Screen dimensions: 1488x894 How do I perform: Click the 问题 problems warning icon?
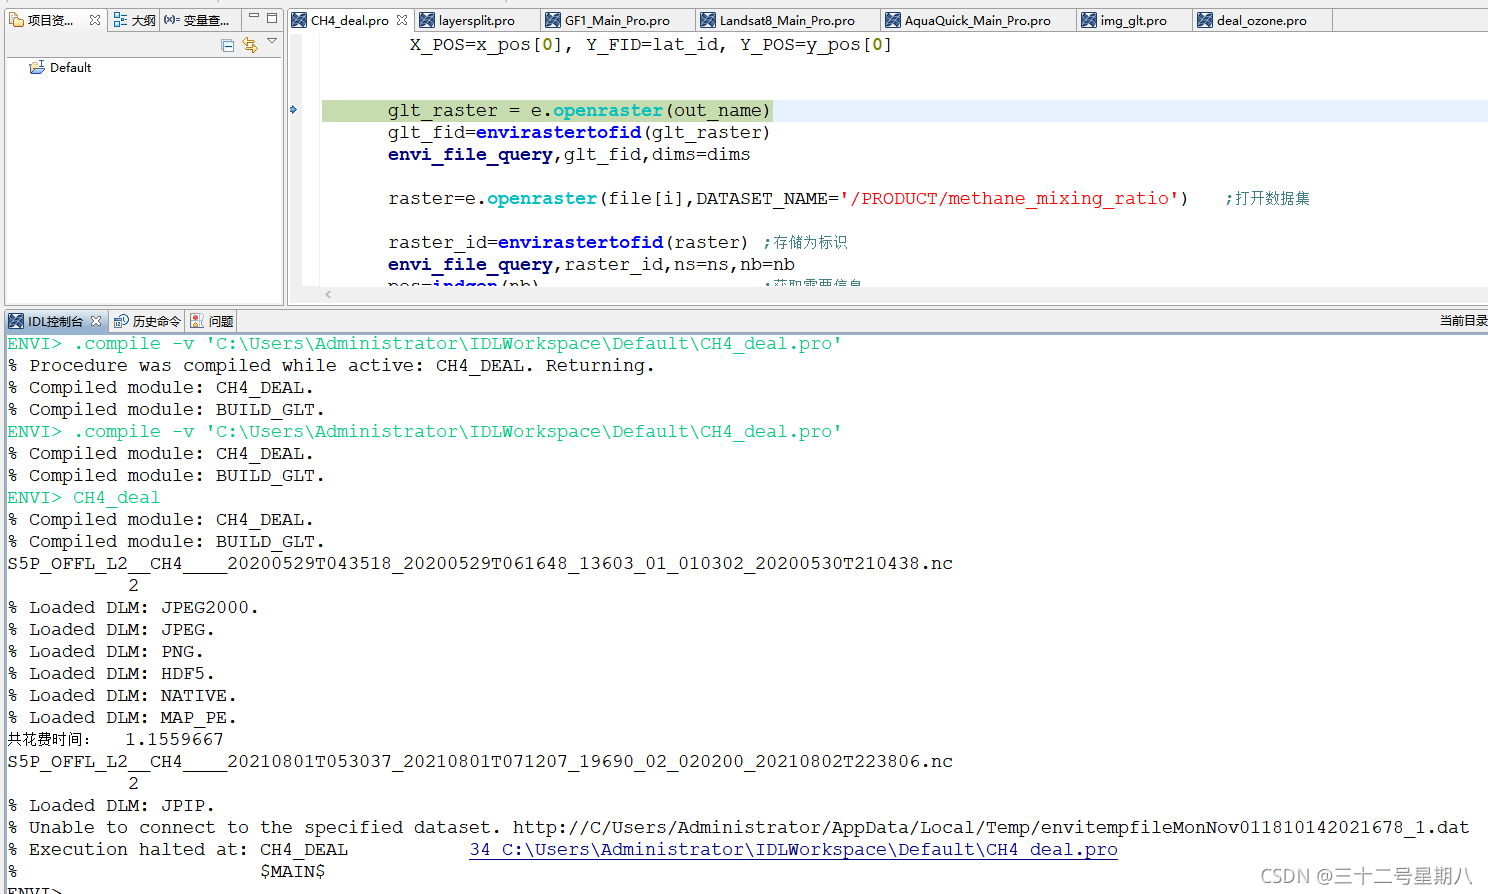197,321
